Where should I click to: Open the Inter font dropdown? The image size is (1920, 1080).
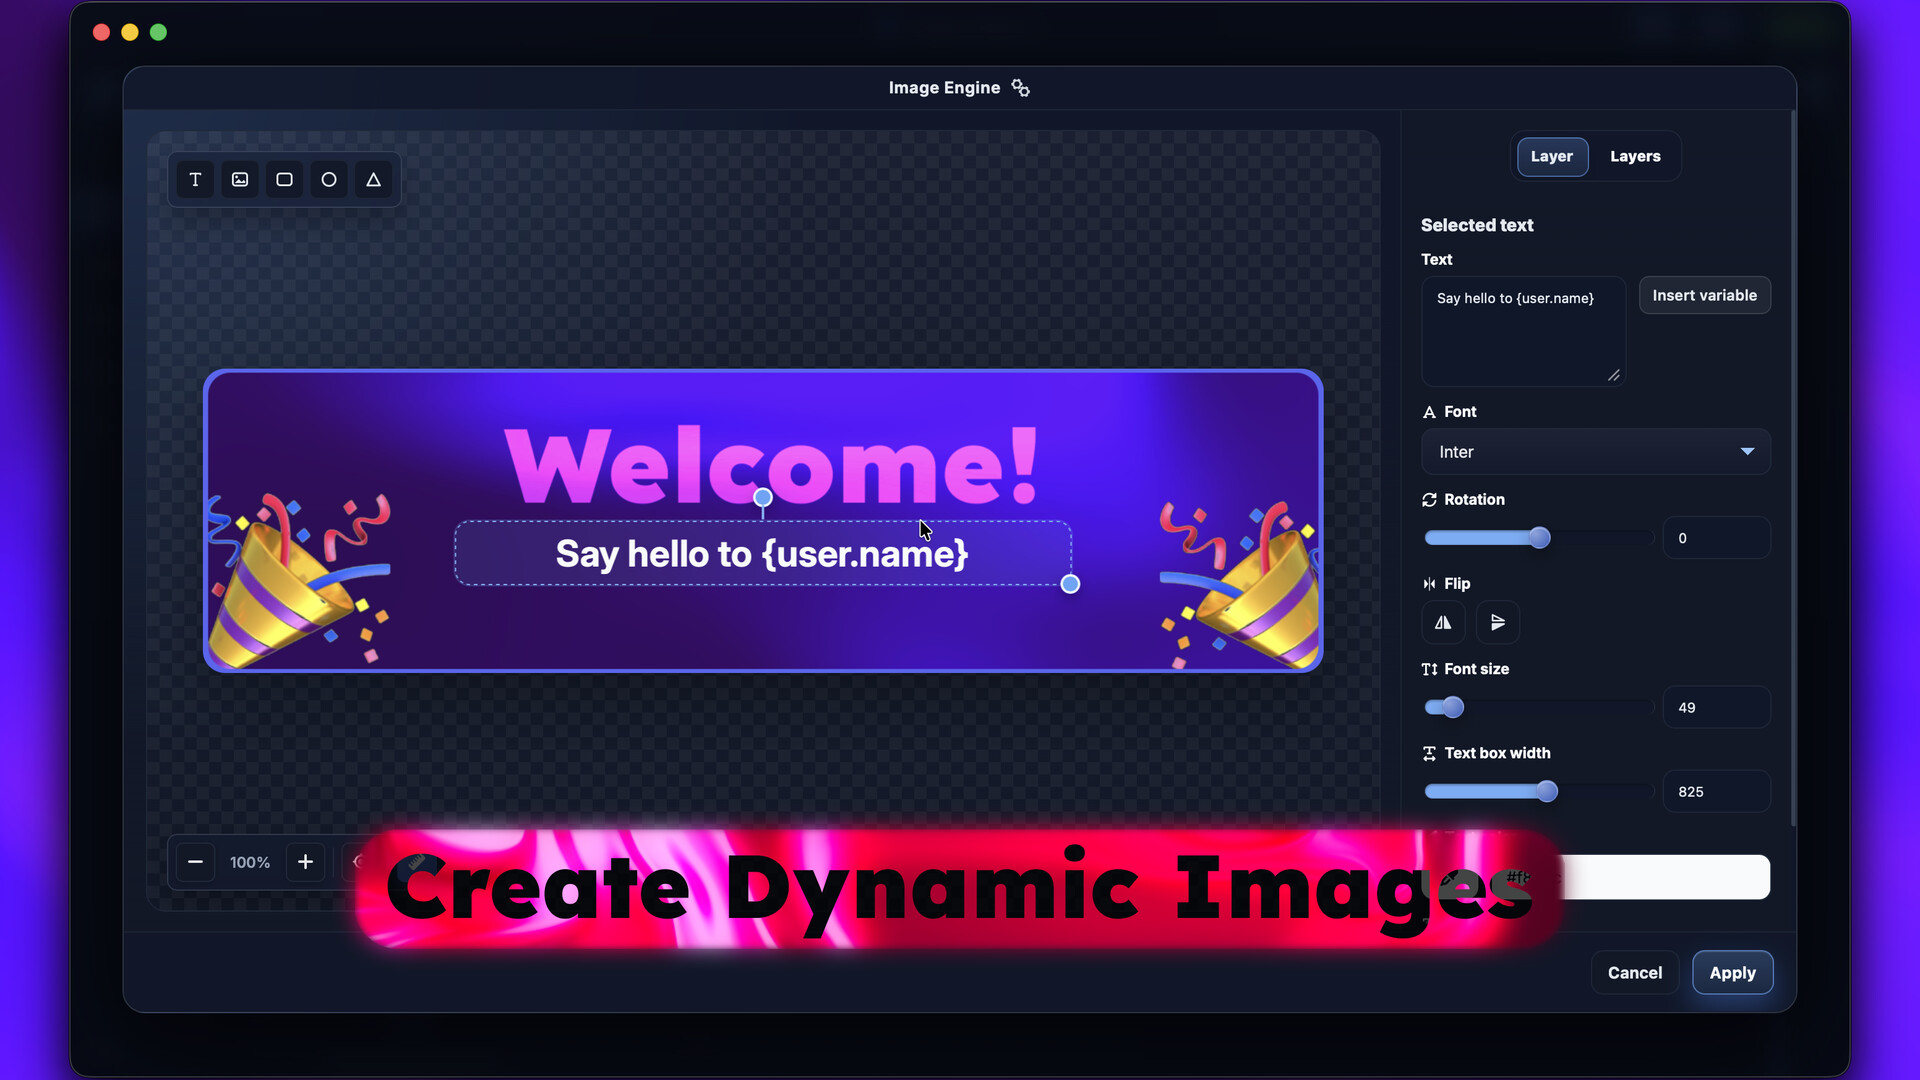click(1595, 452)
